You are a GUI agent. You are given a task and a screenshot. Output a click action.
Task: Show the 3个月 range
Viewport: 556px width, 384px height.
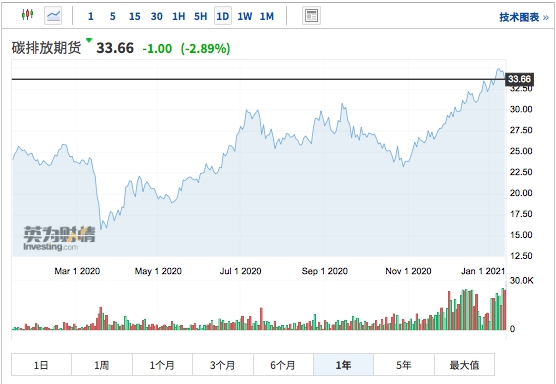[x=223, y=364]
